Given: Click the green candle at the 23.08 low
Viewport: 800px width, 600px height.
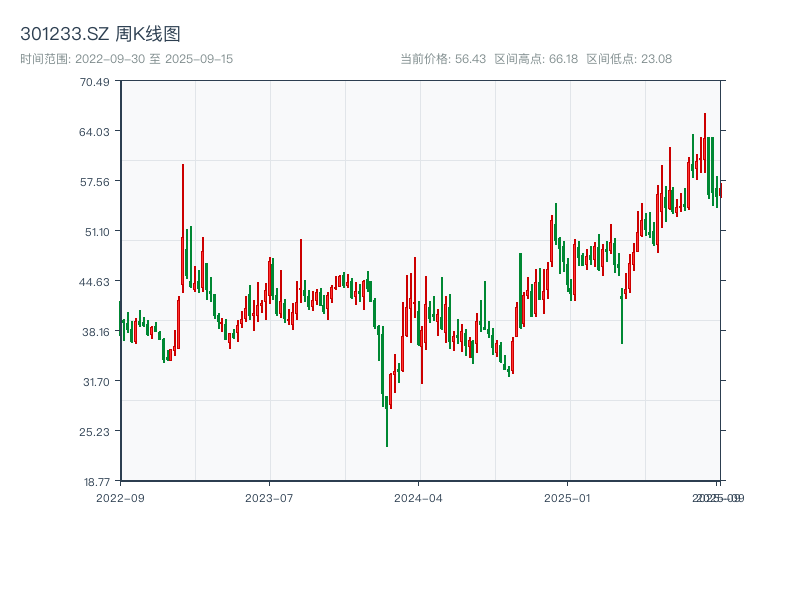Looking at the screenshot, I should click(x=387, y=421).
